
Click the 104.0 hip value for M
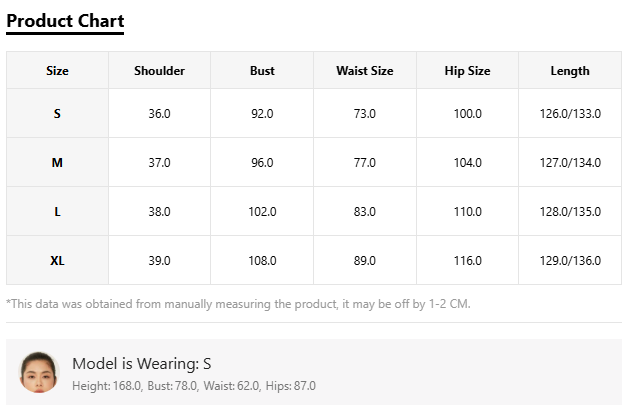pos(467,163)
